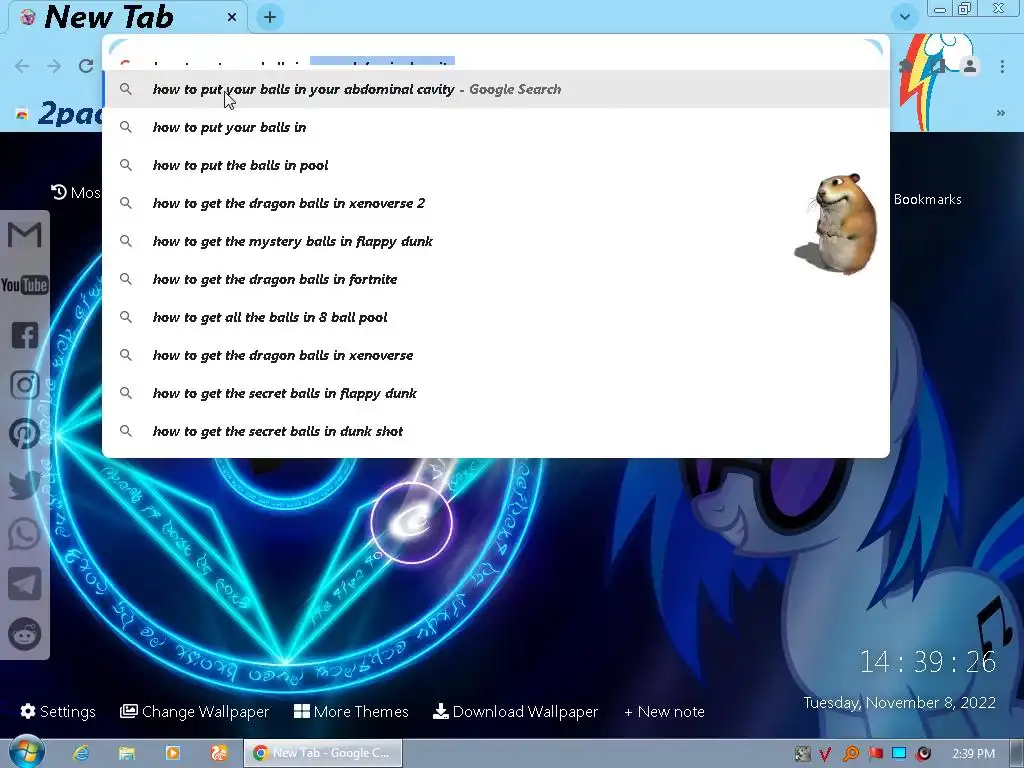Screen dimensions: 1024x768
Task: Click the page clock reading 14:39:26
Action: (x=927, y=662)
